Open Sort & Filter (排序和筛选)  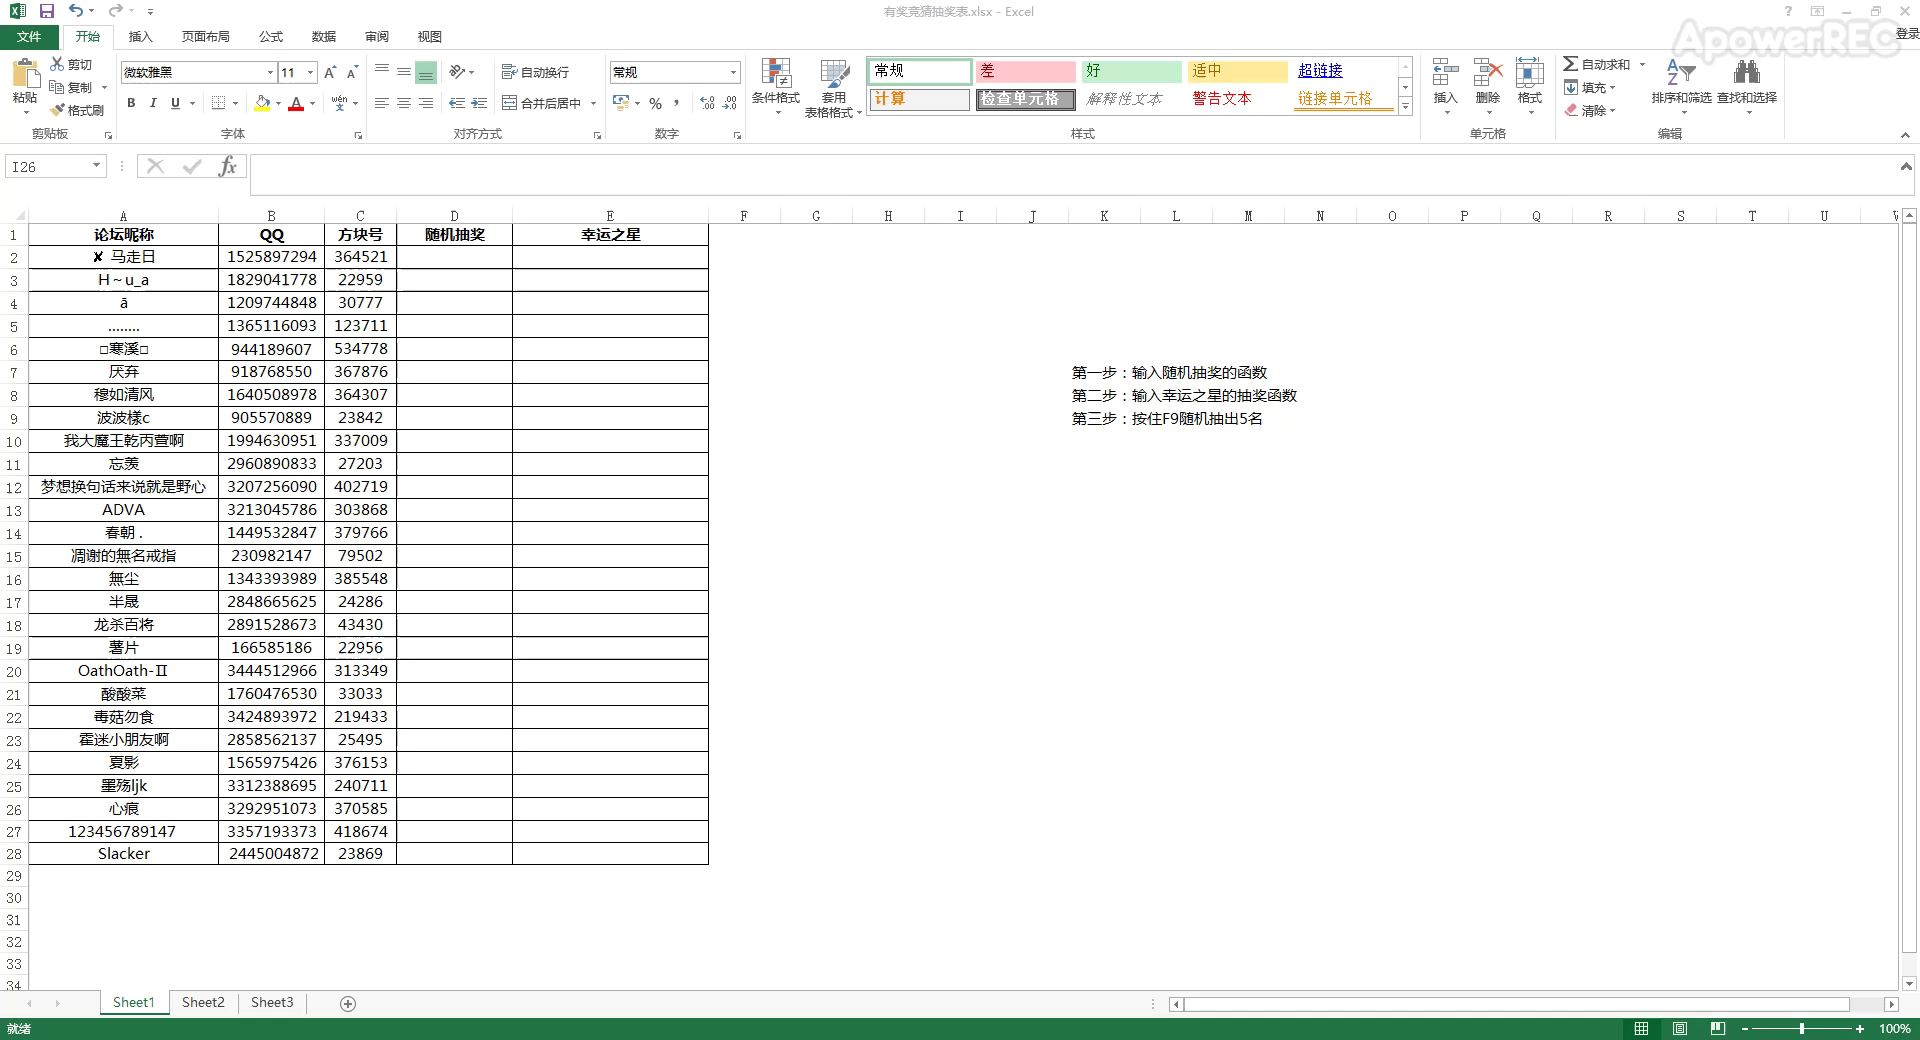pos(1681,86)
